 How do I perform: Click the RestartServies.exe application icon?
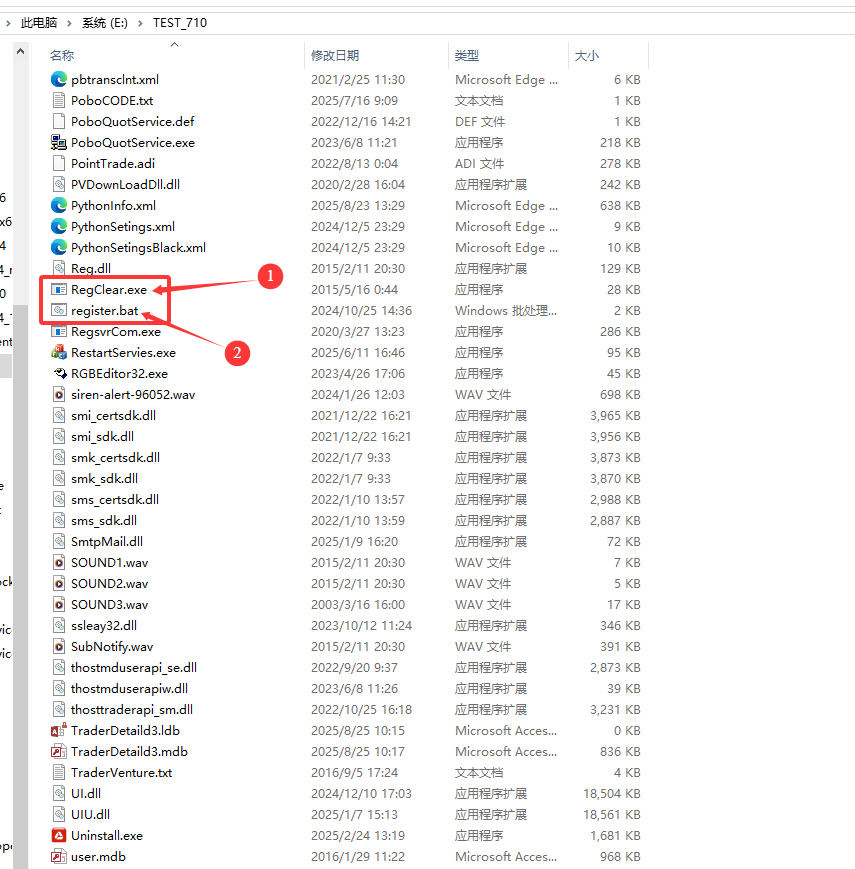click(x=59, y=352)
